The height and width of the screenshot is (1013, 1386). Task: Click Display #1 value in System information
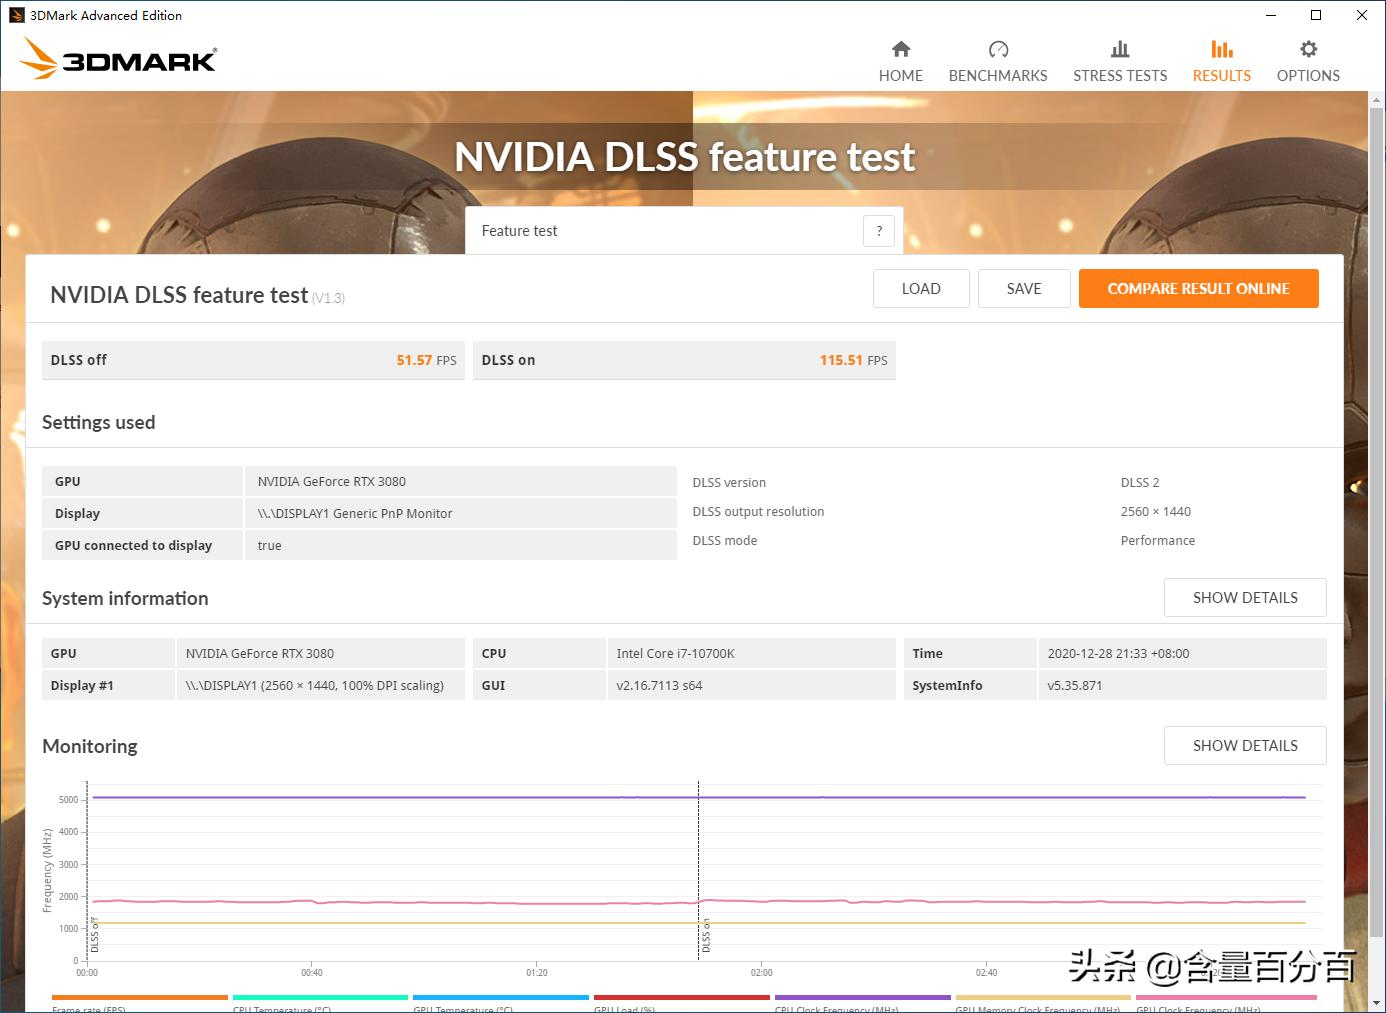315,685
